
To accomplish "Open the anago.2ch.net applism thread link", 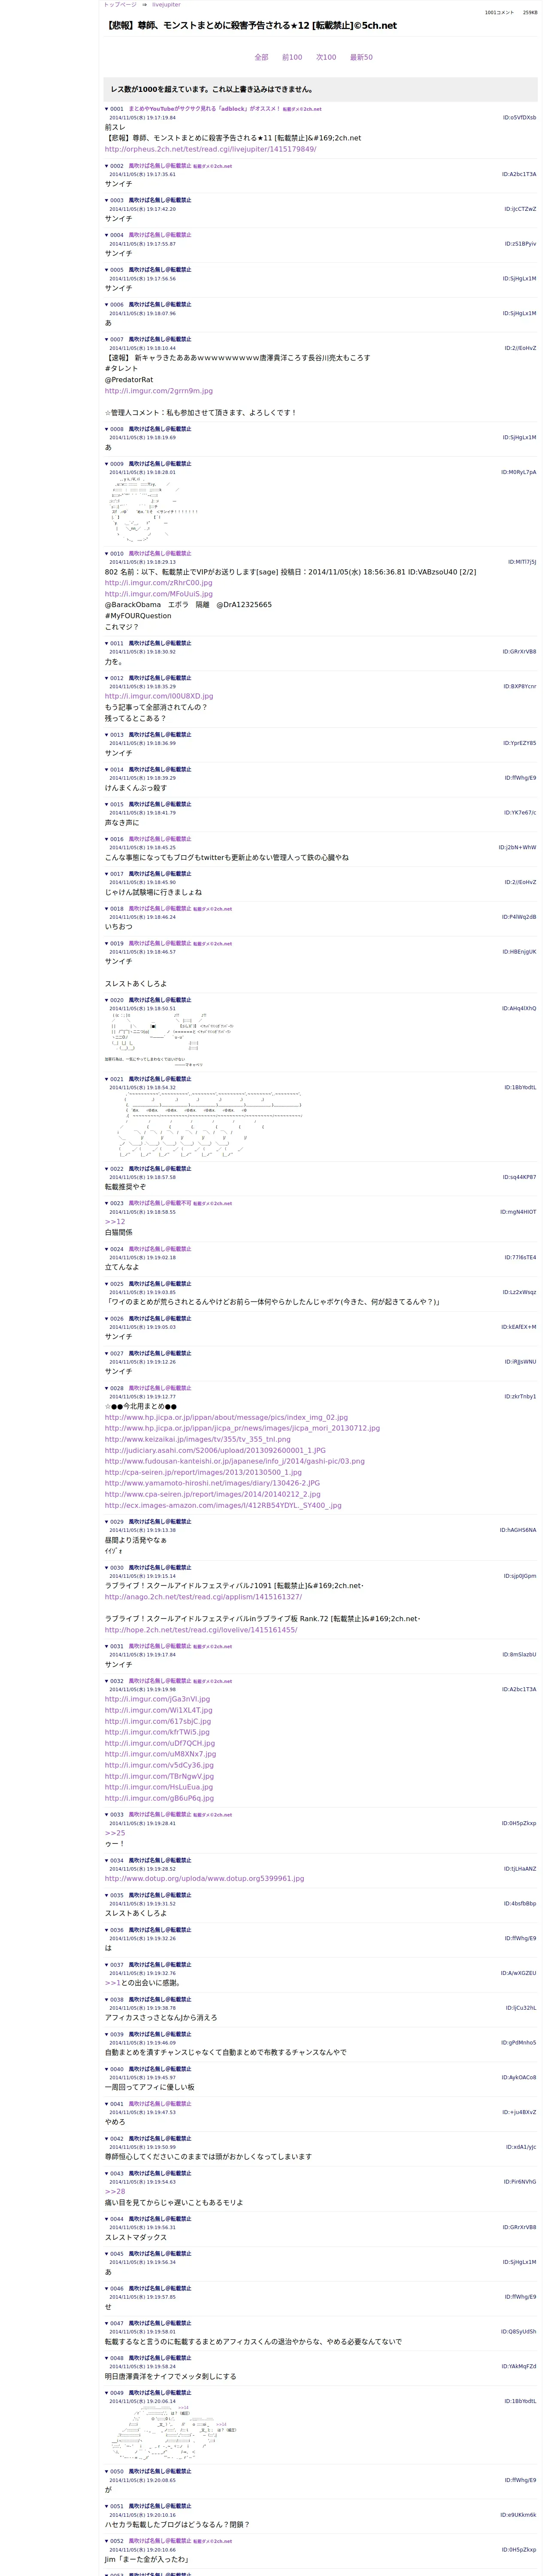I will [x=203, y=1597].
